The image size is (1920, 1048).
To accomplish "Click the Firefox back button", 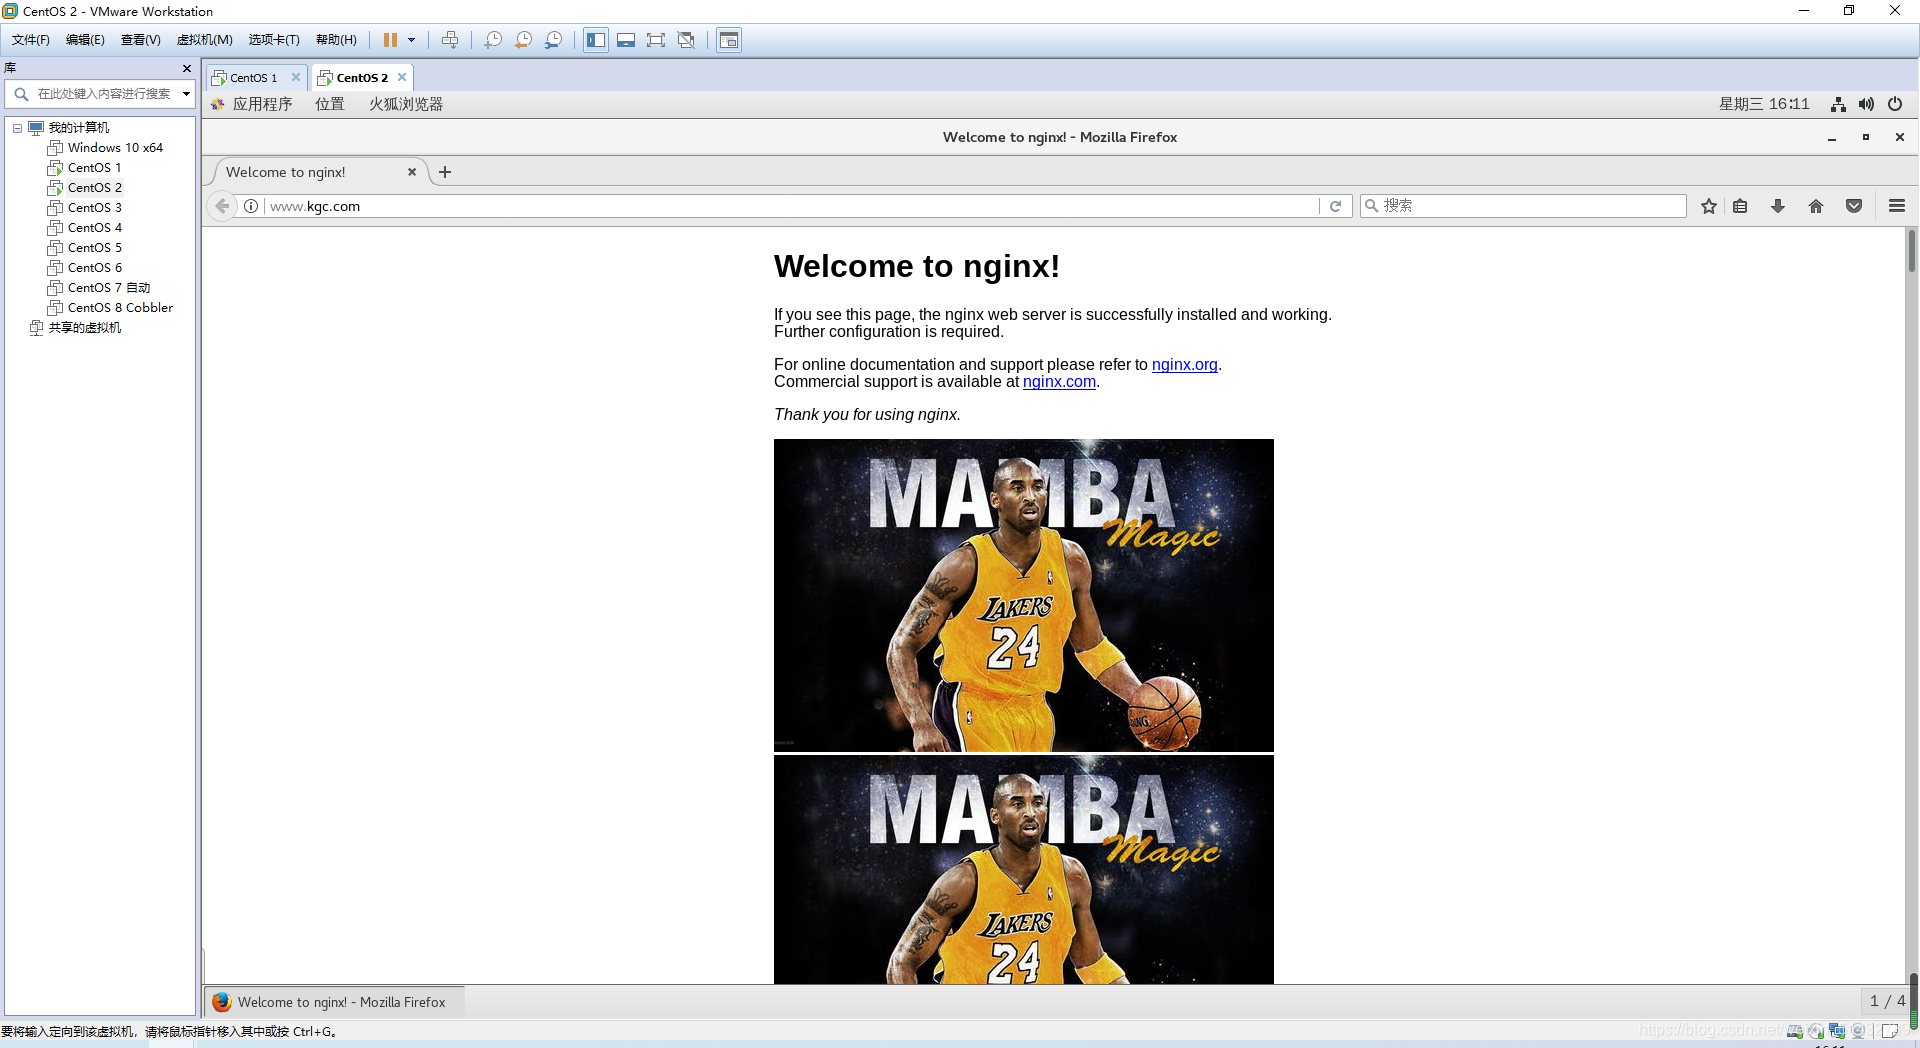I will pyautogui.click(x=222, y=206).
